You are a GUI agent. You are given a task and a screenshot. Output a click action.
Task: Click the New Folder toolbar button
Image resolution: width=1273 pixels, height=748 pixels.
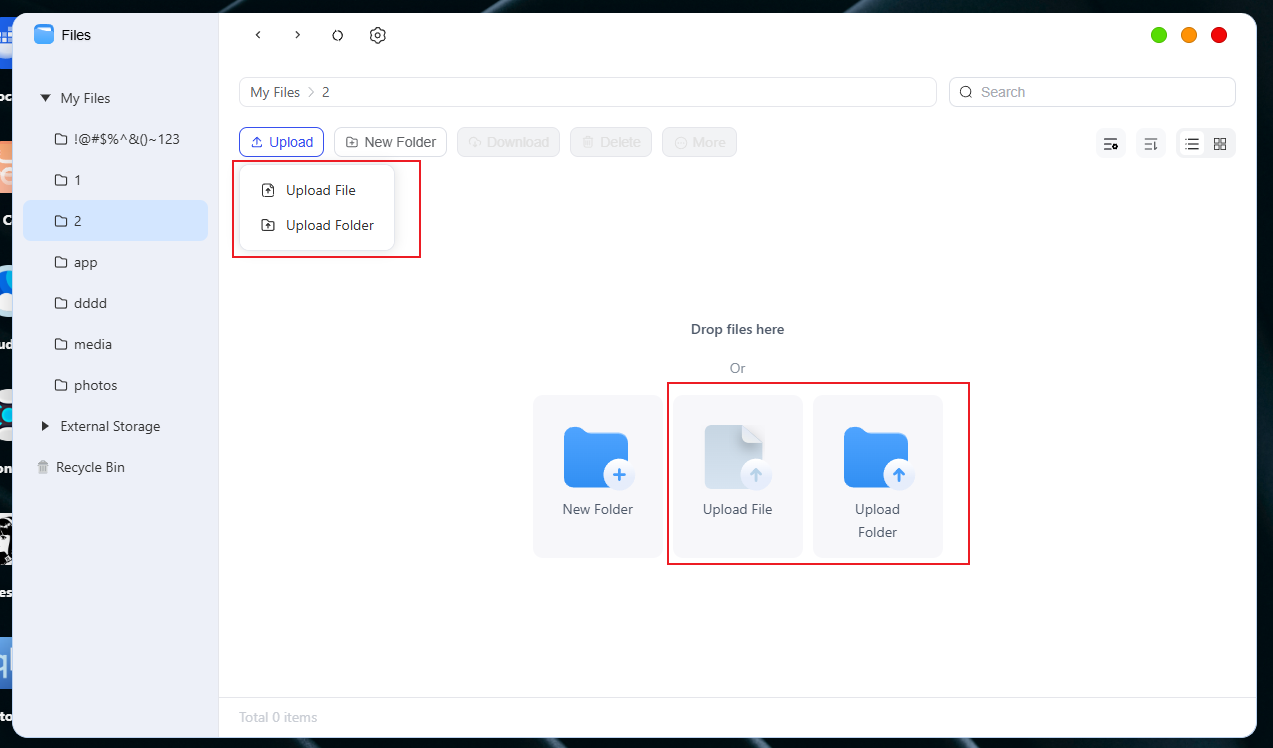click(x=391, y=142)
